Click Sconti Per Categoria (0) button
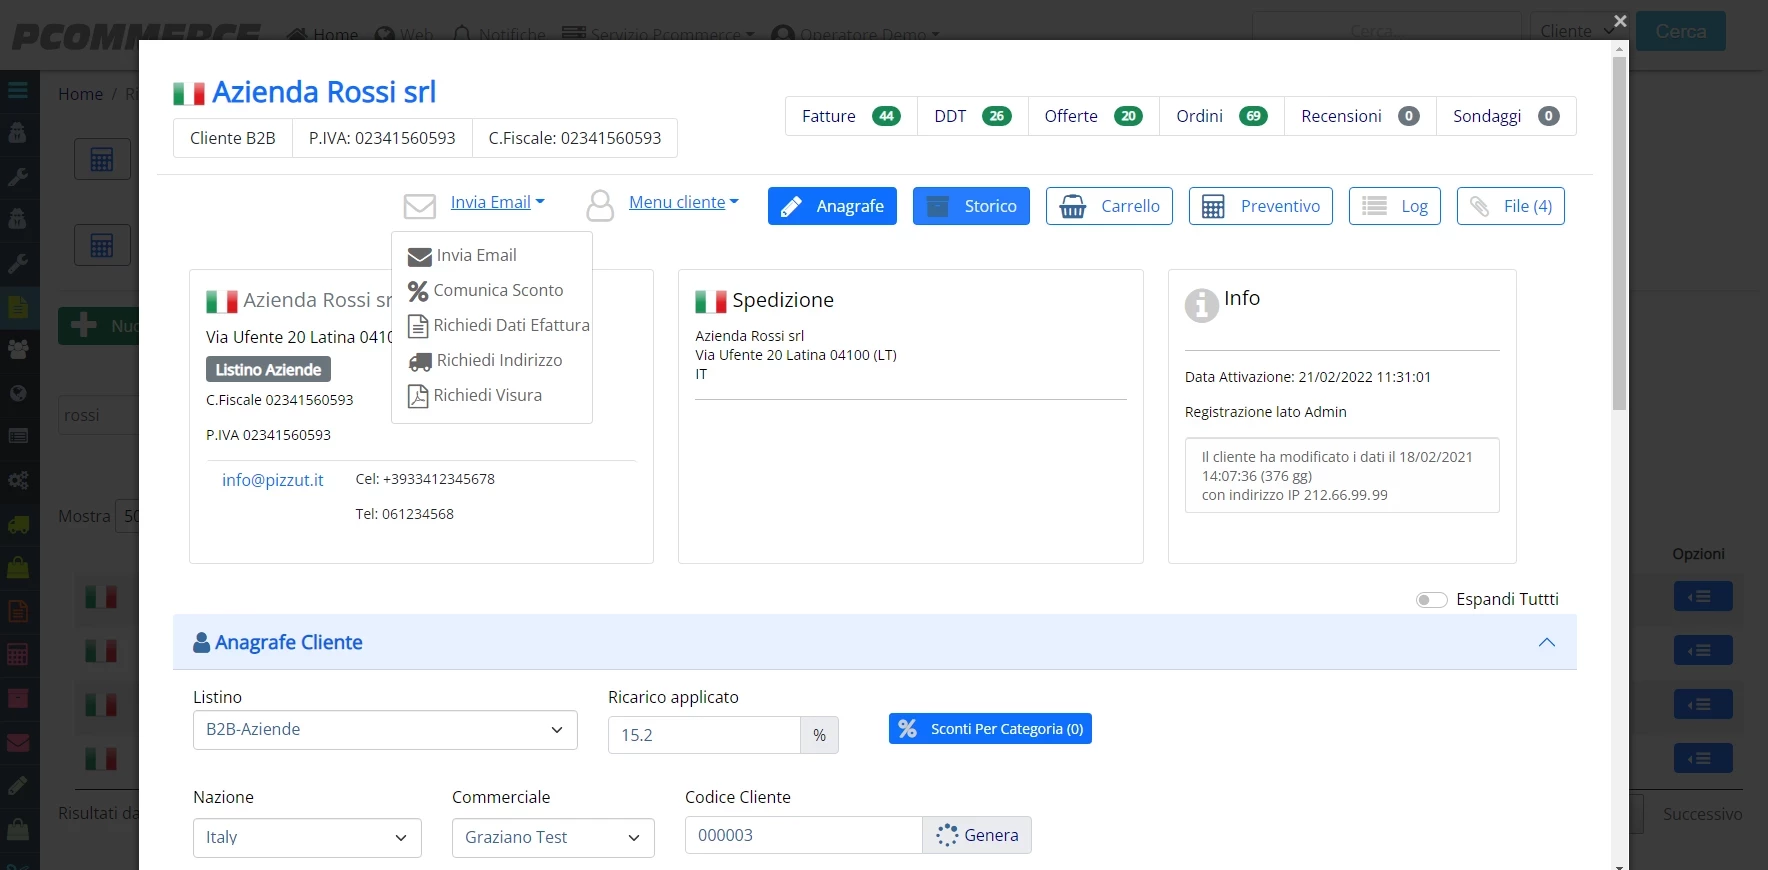1768x870 pixels. tap(990, 729)
